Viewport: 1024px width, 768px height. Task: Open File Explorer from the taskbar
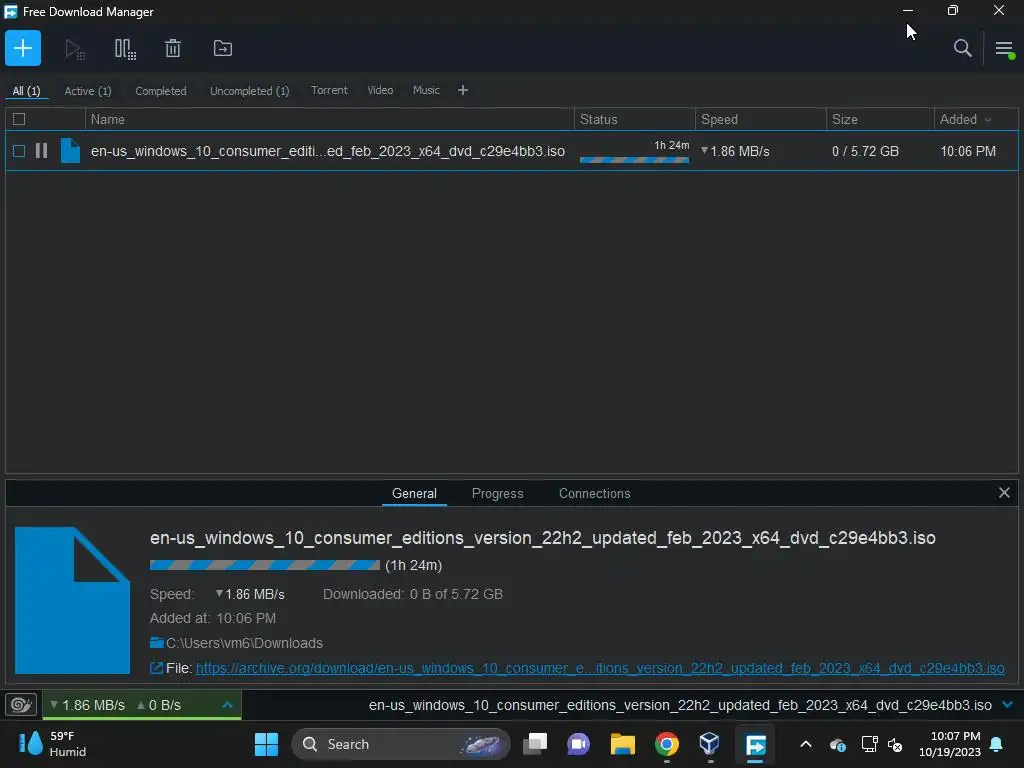coord(622,744)
